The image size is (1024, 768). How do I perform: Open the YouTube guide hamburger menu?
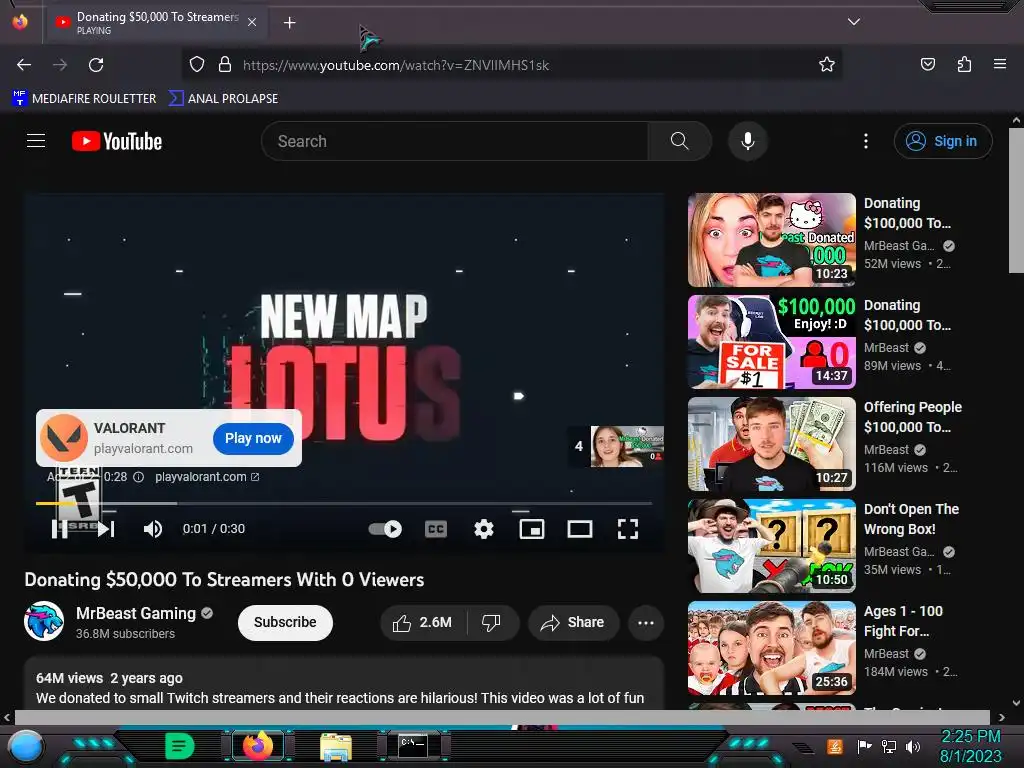pos(36,141)
